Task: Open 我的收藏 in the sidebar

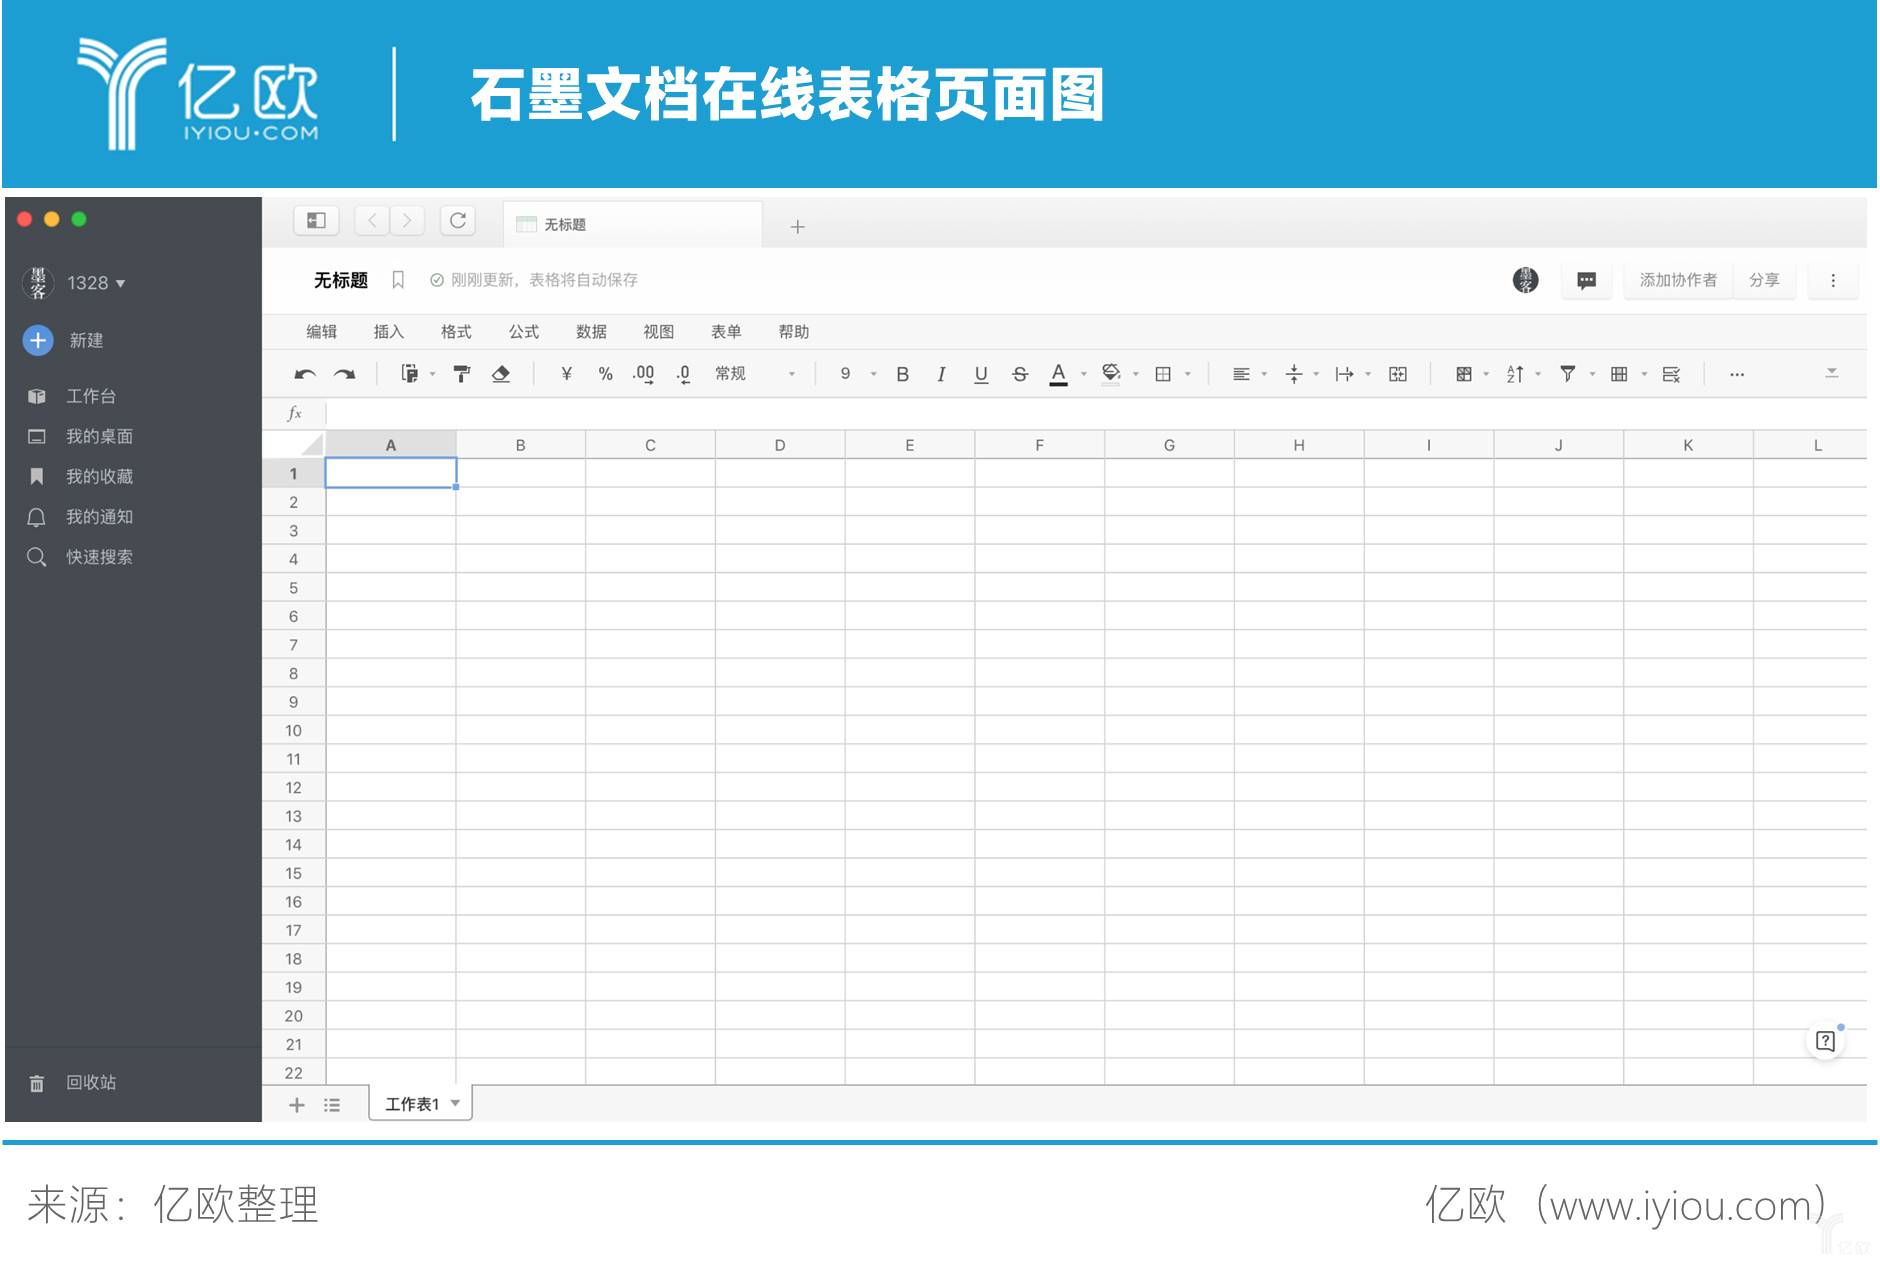Action: click(x=80, y=476)
